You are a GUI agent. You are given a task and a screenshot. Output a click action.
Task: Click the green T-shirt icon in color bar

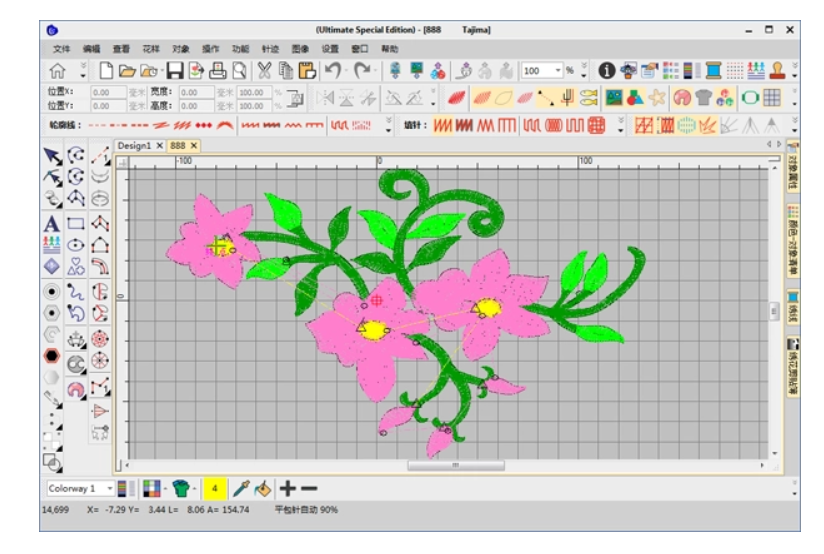pos(180,488)
